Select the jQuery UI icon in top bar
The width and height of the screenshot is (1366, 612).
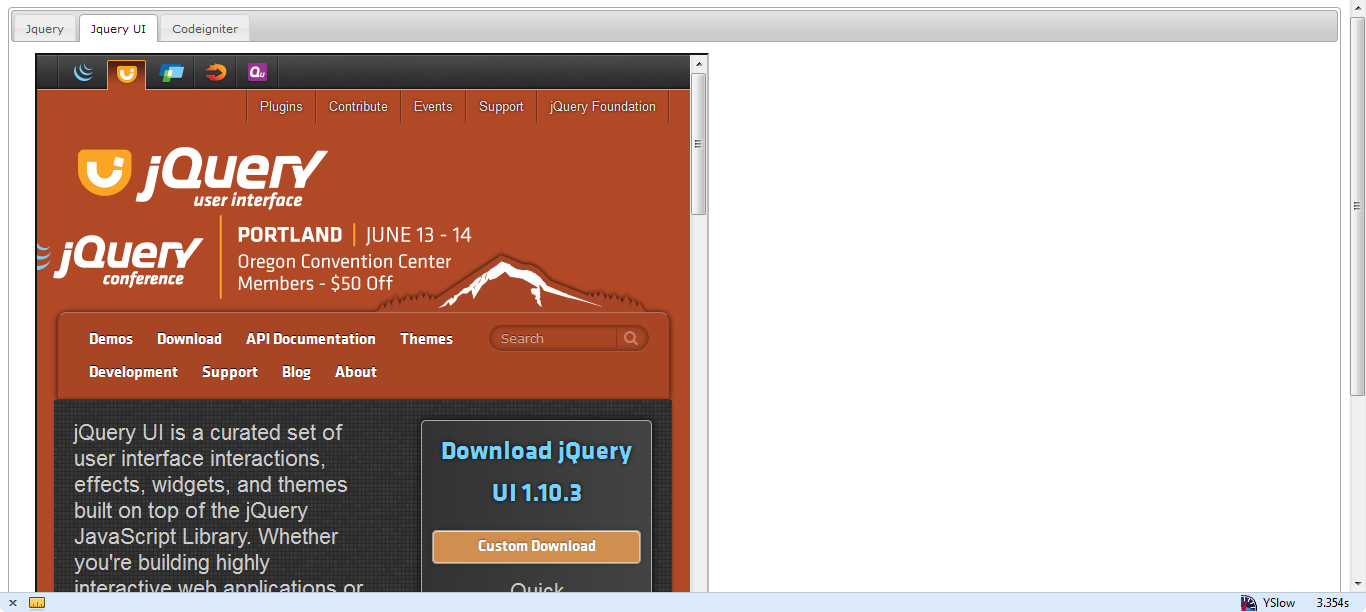coord(127,73)
